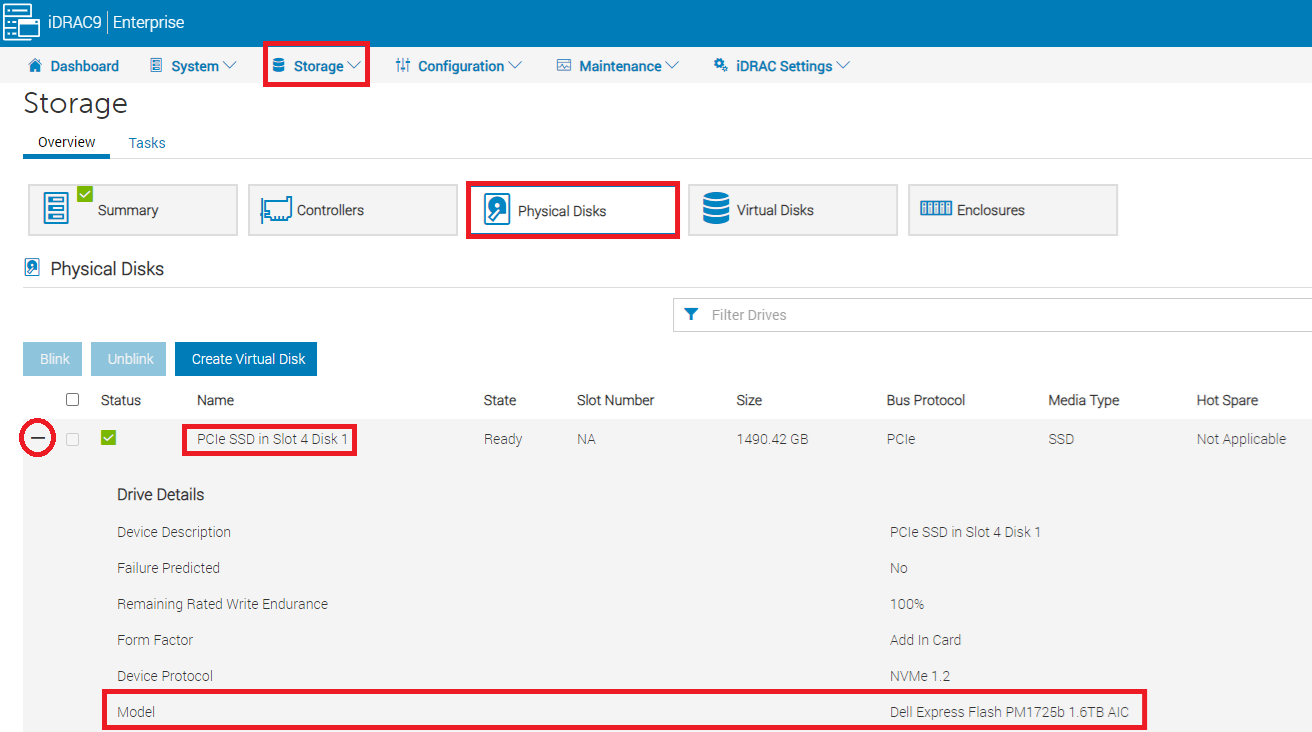Click the filter funnel icon
1312x732 pixels.
click(x=691, y=314)
